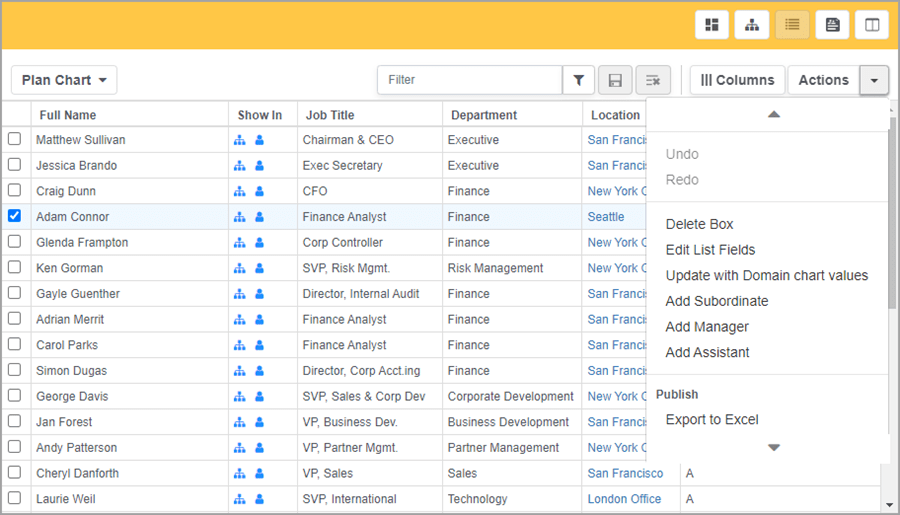Check the Gayle Guenther row checkbox
900x515 pixels.
click(x=14, y=293)
